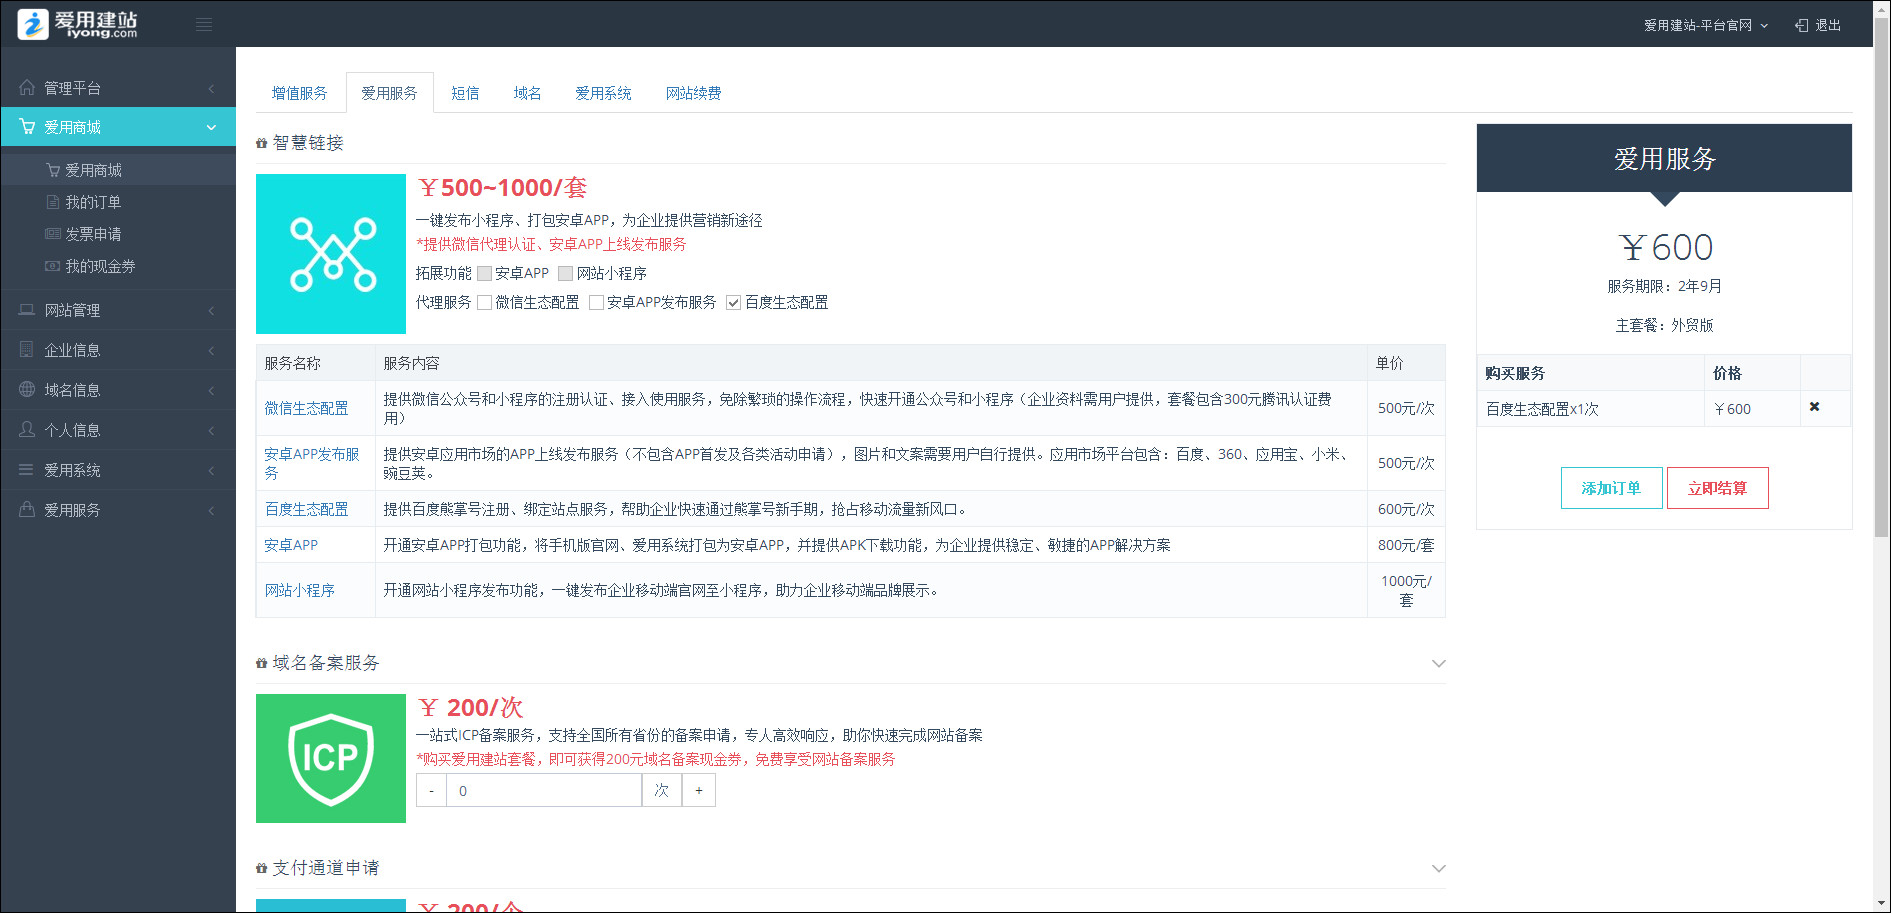
Task: Open the 短信 tab
Action: pyautogui.click(x=465, y=93)
